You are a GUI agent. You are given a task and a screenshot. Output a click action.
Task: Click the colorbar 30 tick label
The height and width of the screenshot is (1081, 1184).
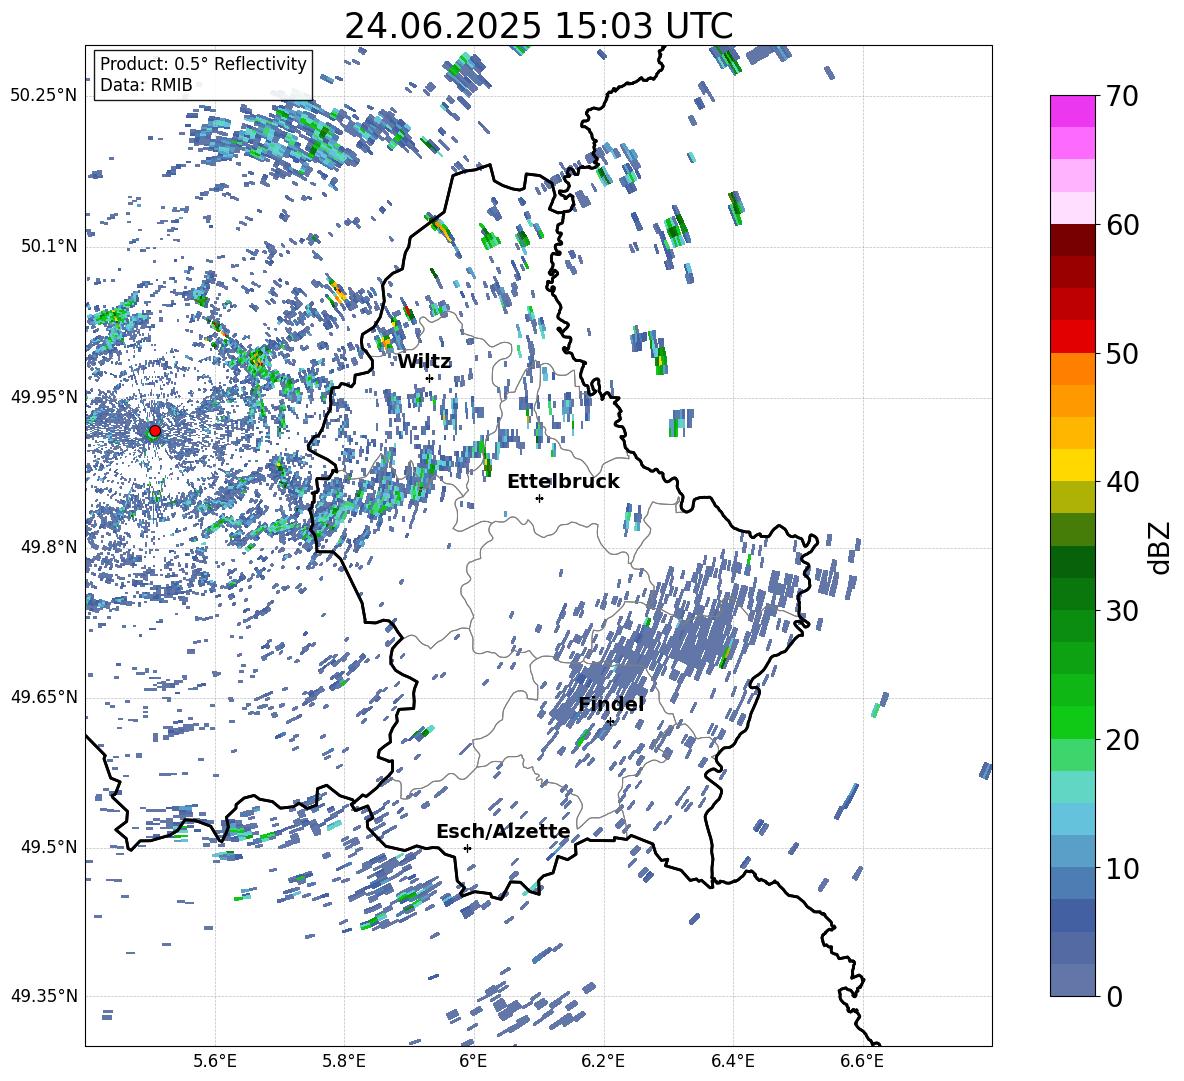pos(1122,611)
